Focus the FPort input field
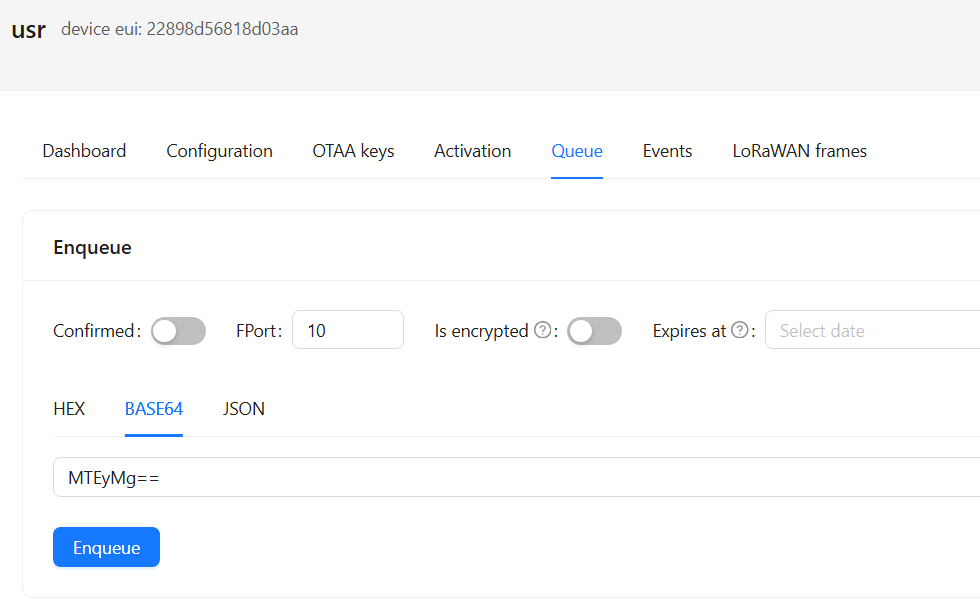 point(348,330)
